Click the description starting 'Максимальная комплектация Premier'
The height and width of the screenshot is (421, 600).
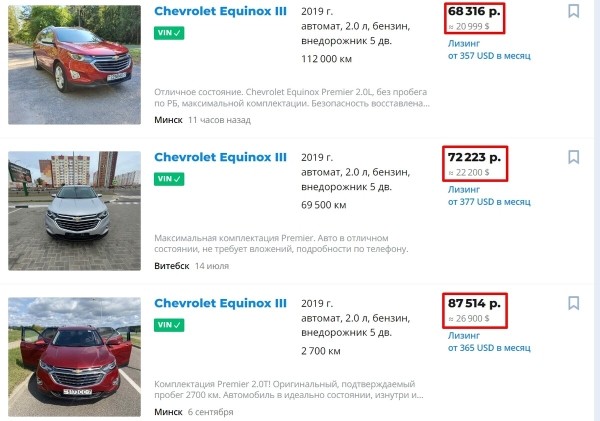click(292, 243)
